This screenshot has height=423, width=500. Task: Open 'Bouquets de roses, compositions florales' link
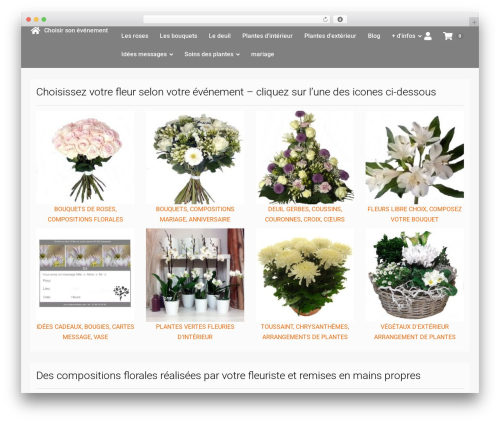85,214
